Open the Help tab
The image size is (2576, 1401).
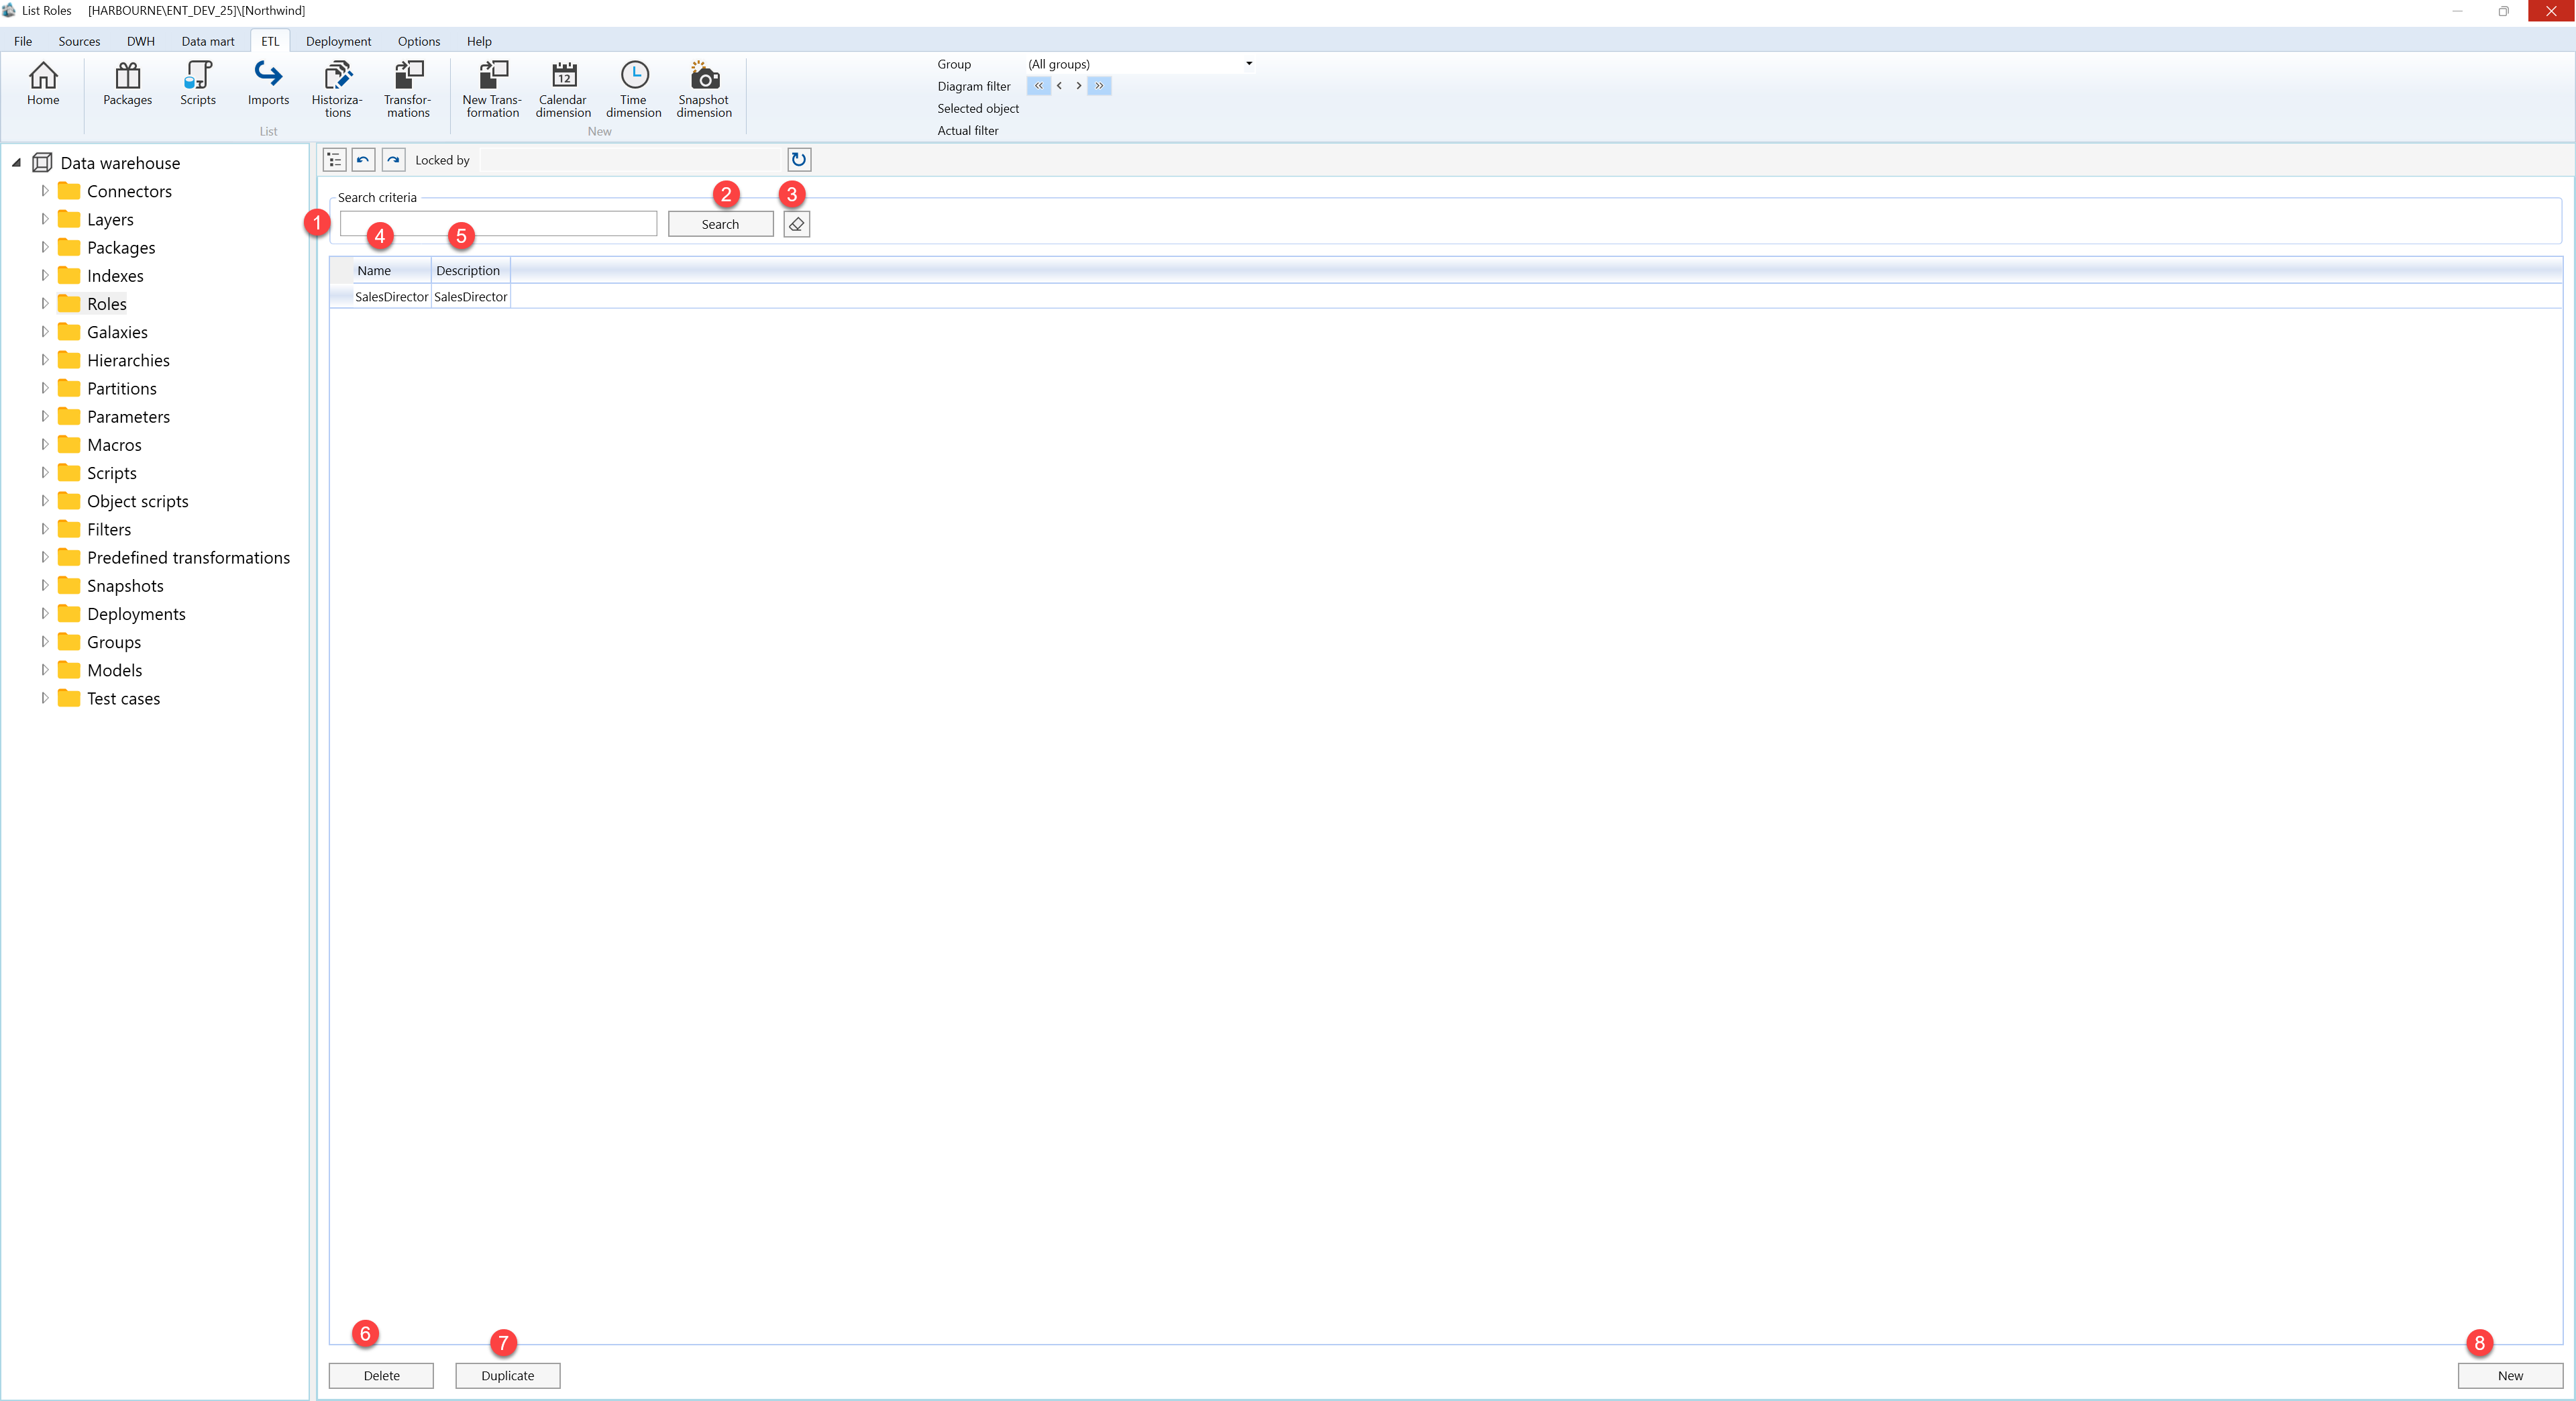point(479,41)
